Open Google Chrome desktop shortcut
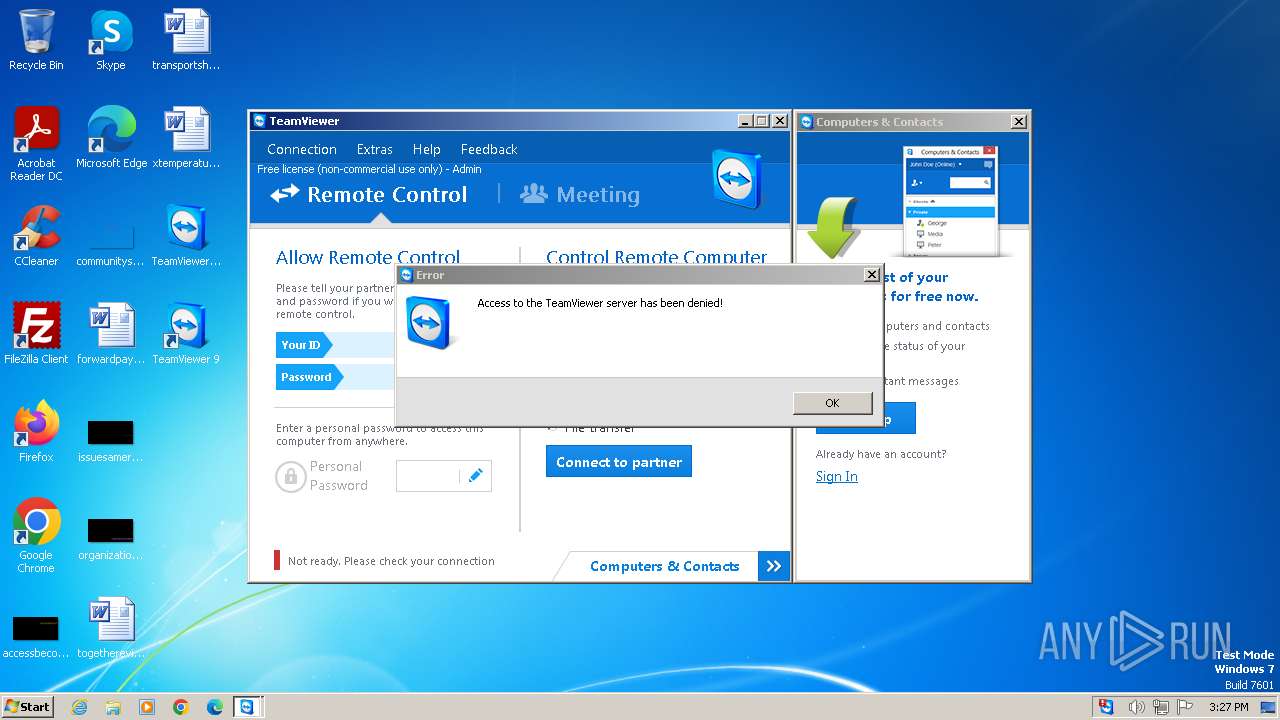 [36, 537]
